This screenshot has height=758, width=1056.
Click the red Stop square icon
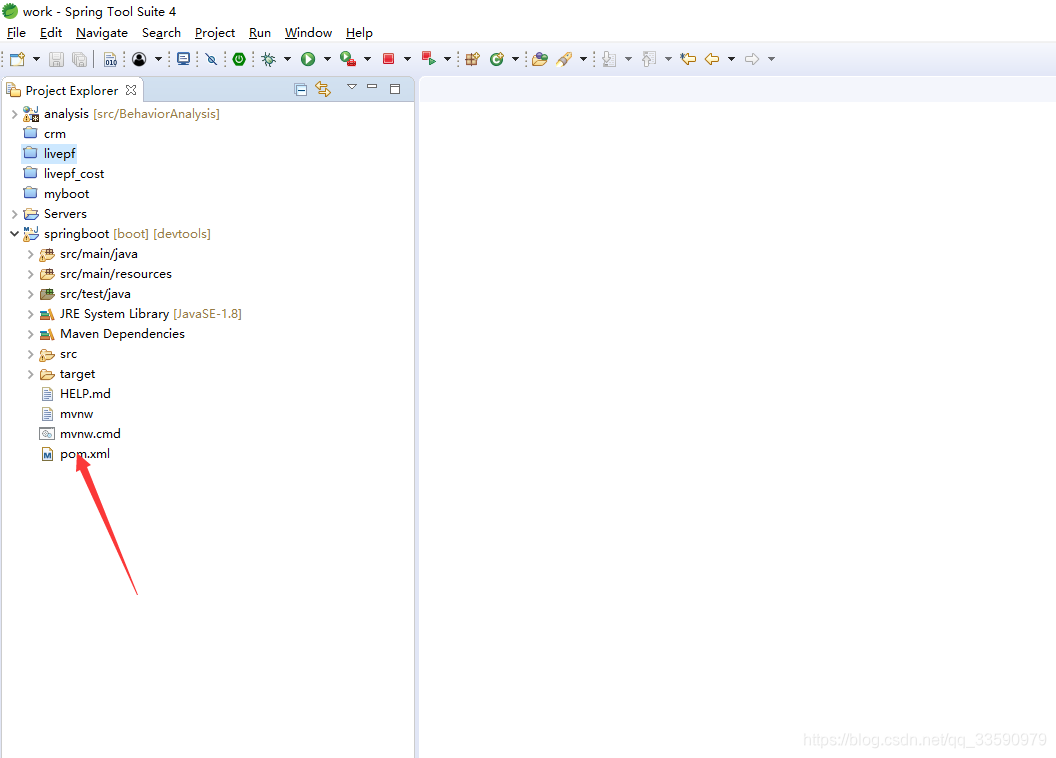(389, 59)
